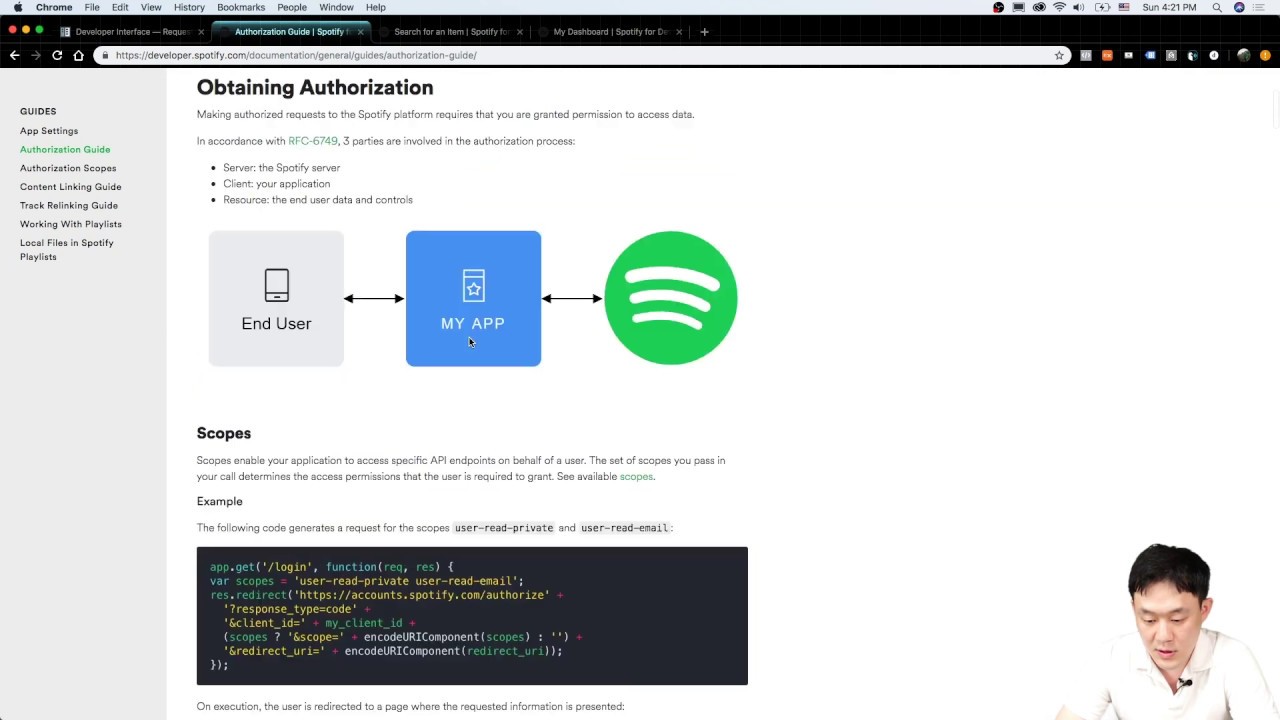Click the Example subheading
The width and height of the screenshot is (1280, 720).
tap(220, 502)
